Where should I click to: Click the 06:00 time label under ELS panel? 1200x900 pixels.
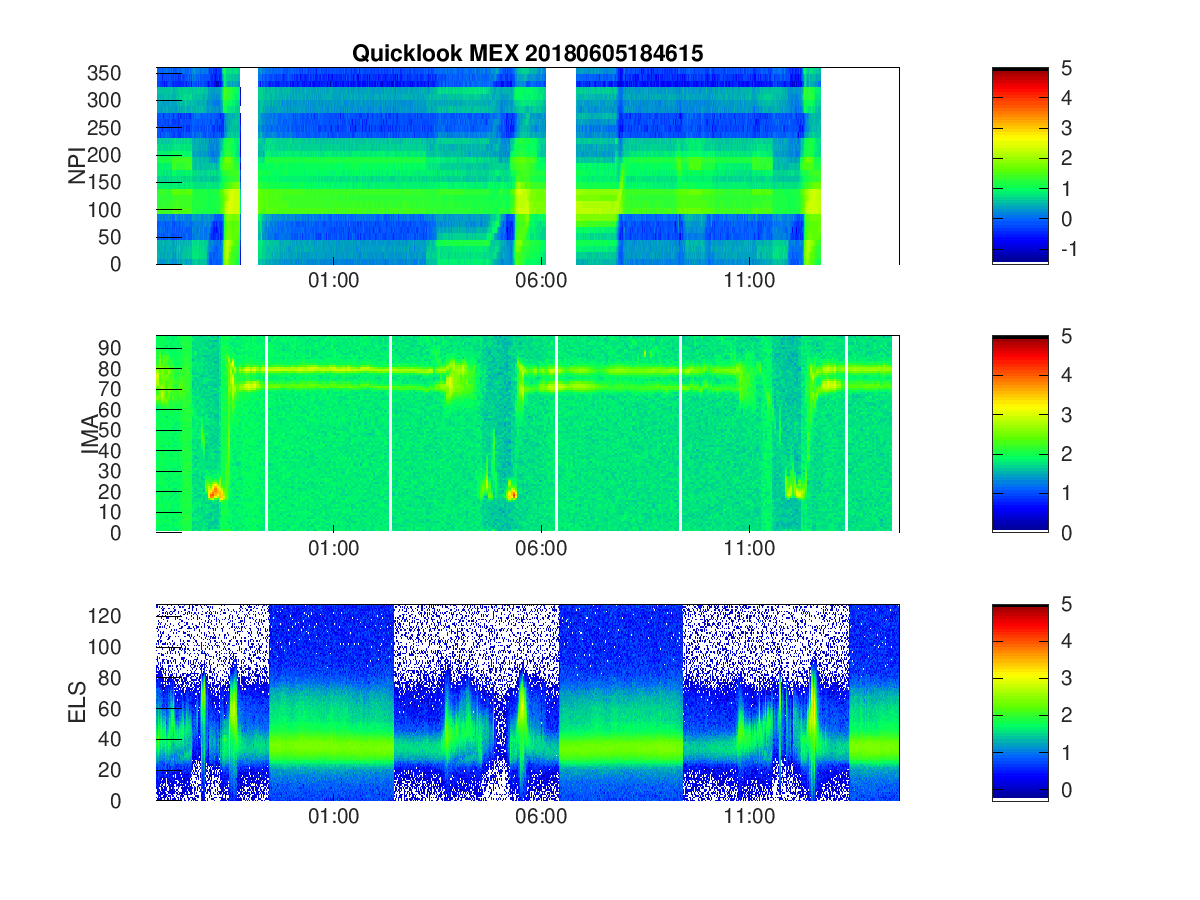click(541, 817)
